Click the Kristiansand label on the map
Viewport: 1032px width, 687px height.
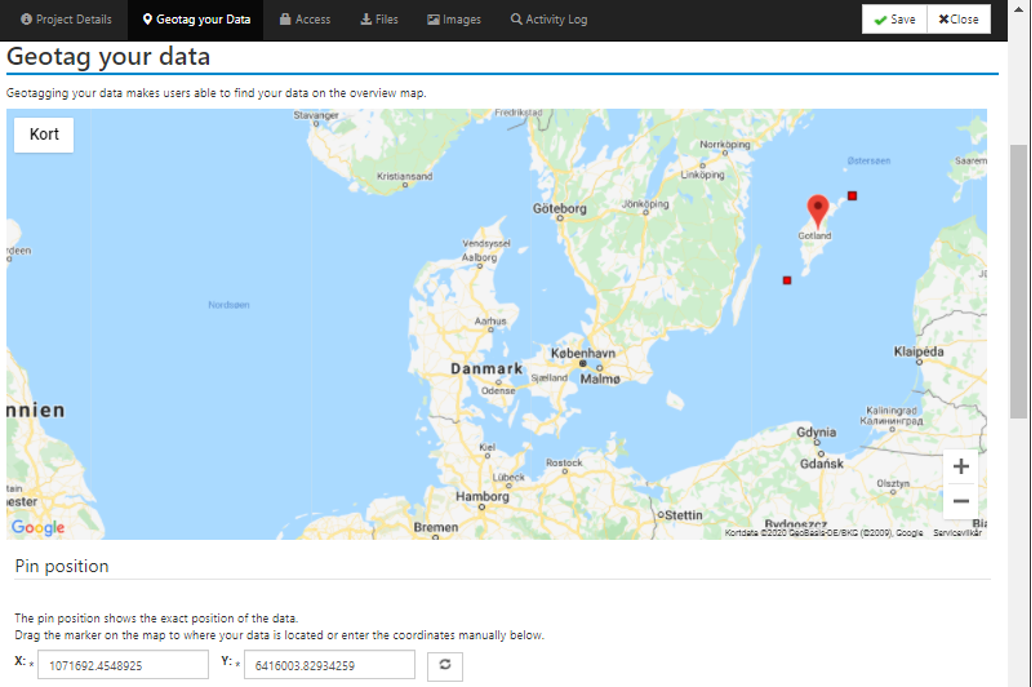404,176
